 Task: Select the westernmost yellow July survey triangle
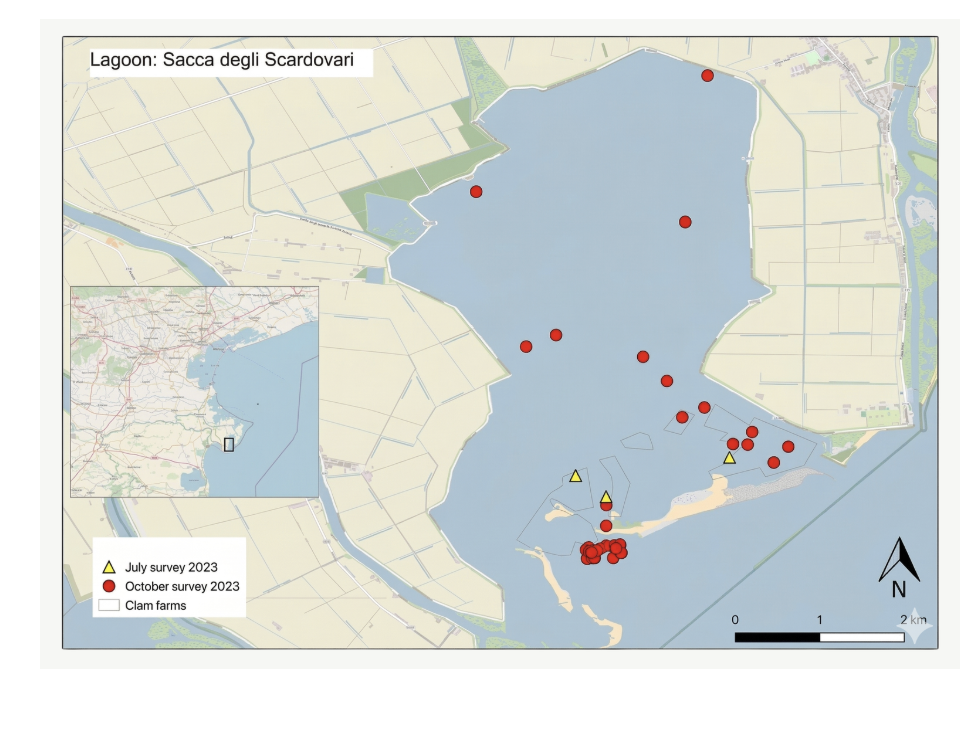click(575, 476)
